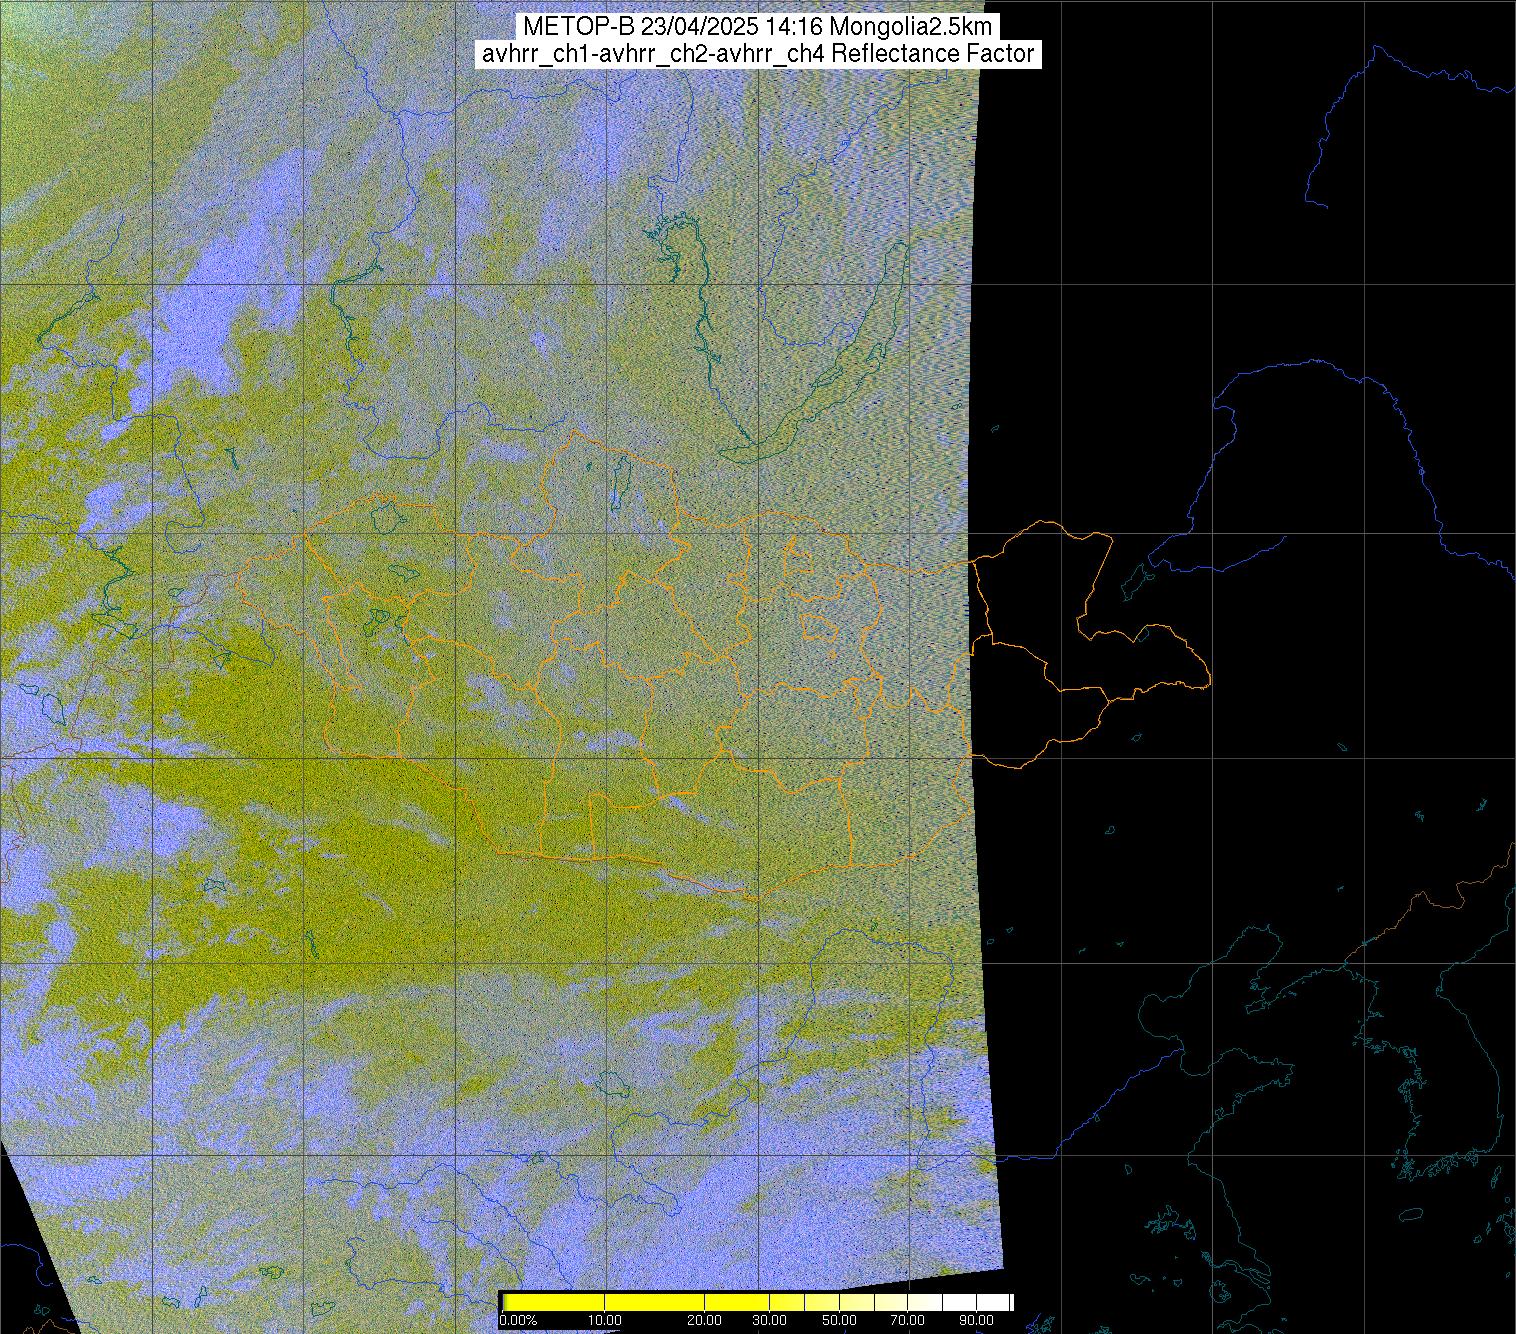
Task: Click the title "METOP-B 23/04/2025 14:16 Mongolia2.5km"
Action: click(757, 27)
